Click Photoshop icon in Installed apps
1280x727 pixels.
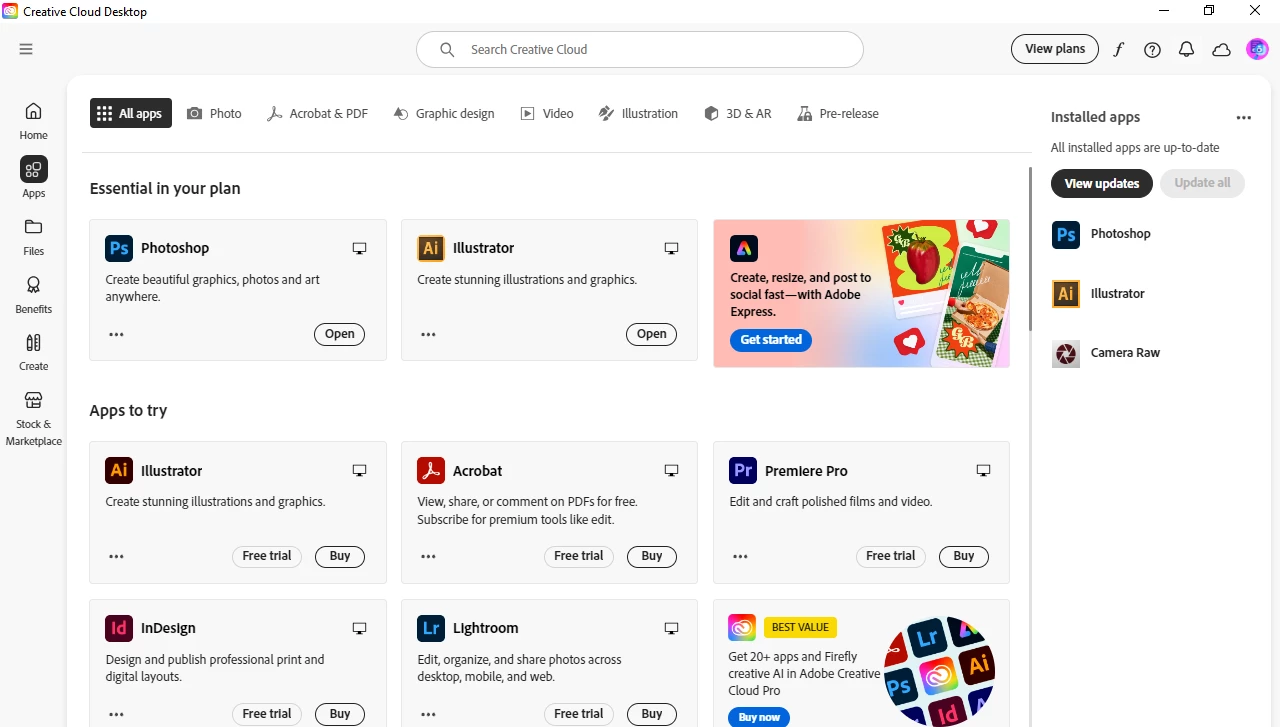1066,234
